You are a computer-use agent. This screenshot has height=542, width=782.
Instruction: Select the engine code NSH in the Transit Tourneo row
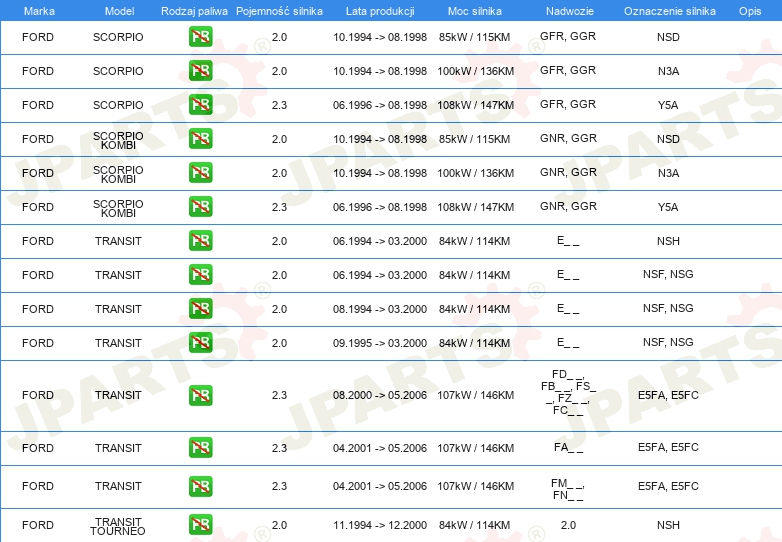pos(668,525)
